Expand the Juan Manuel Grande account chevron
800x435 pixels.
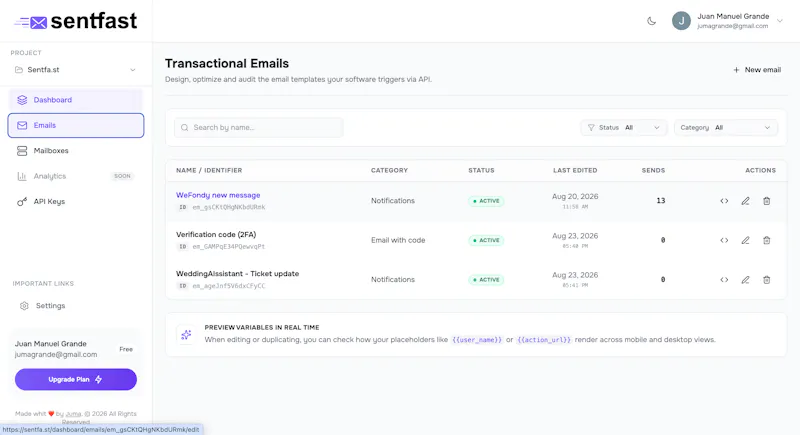780,21
